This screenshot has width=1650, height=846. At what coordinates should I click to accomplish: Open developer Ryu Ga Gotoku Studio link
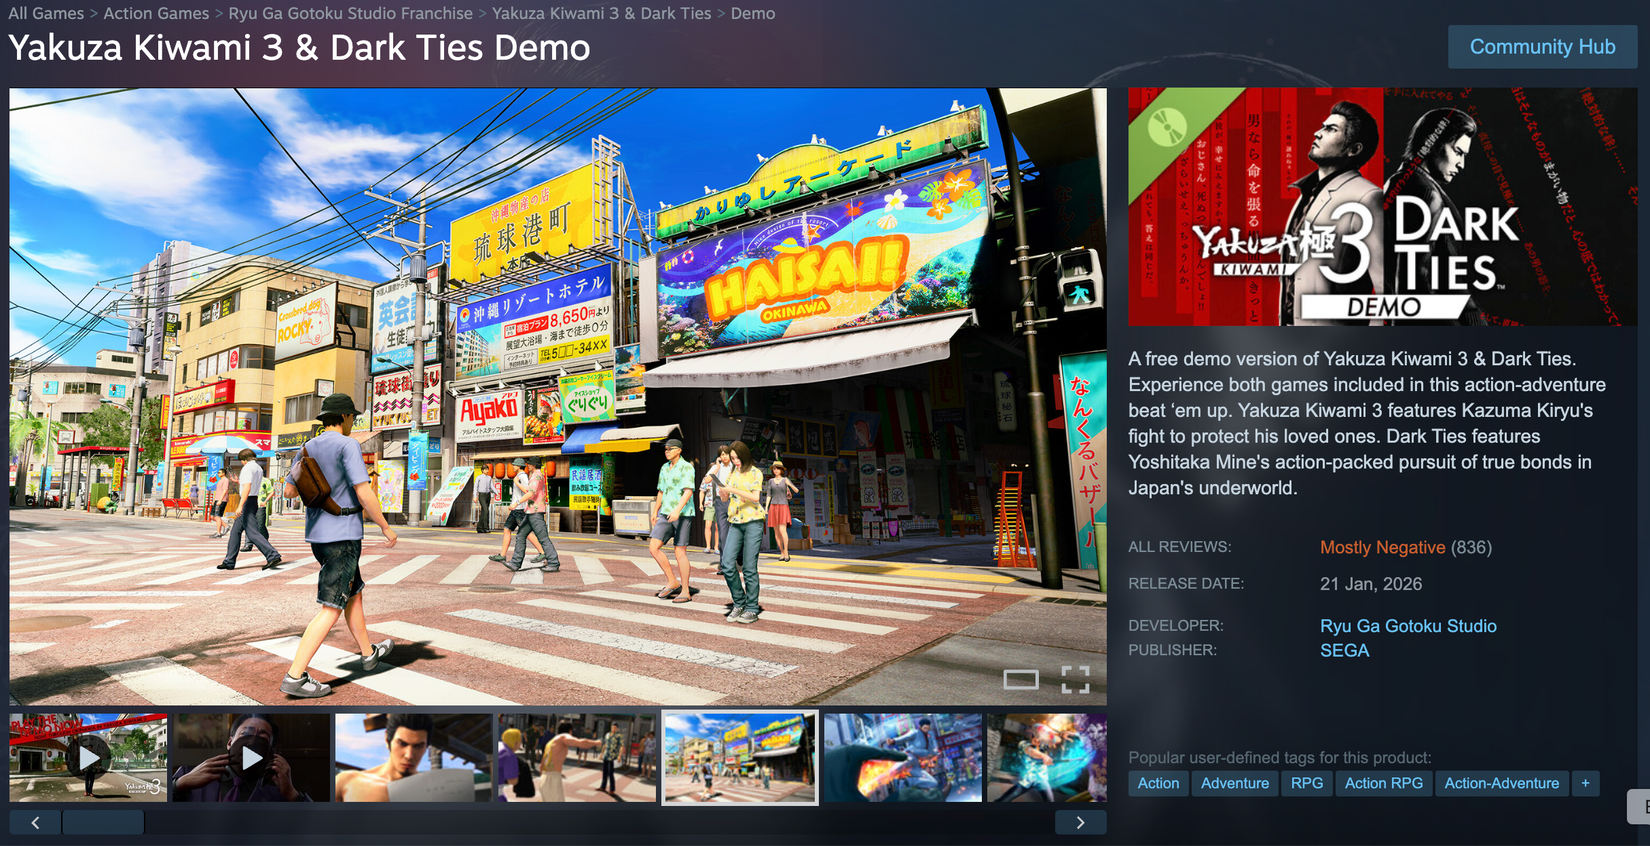pos(1408,626)
